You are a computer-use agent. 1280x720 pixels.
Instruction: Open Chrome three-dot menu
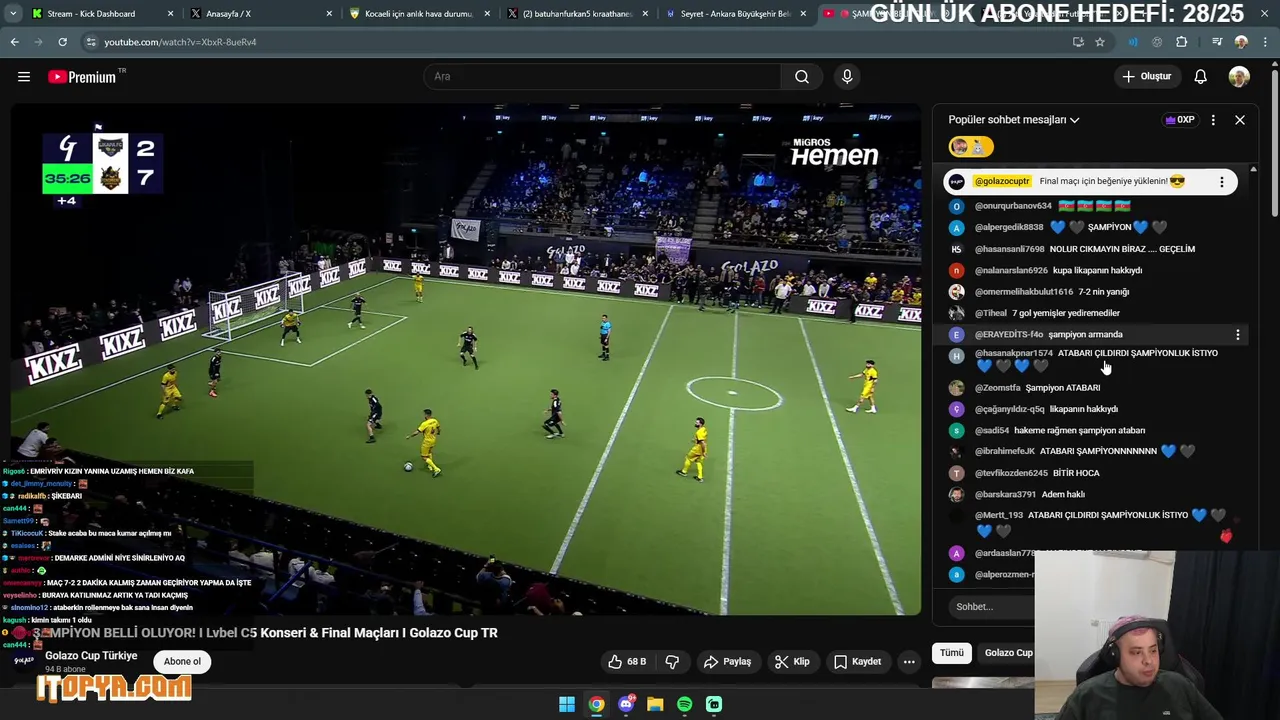pos(1265,42)
